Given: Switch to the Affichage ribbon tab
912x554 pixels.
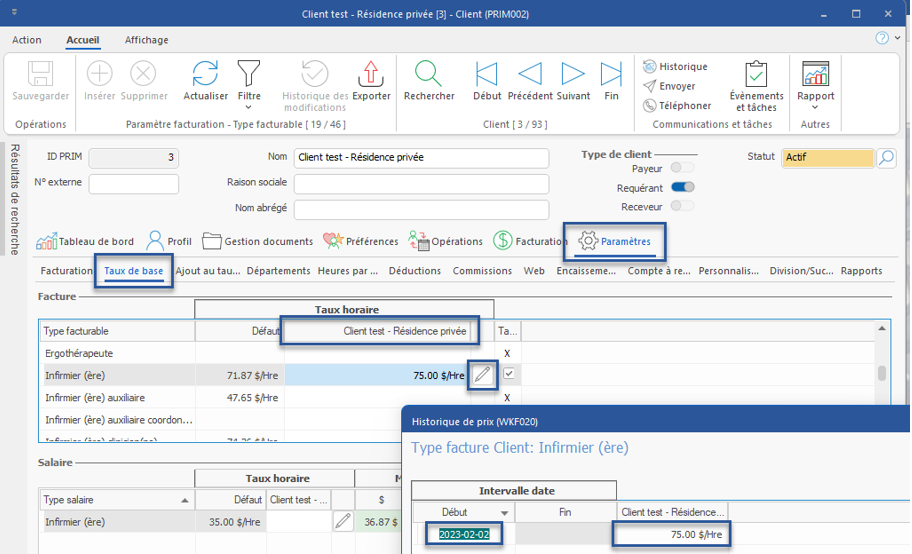Looking at the screenshot, I should coord(146,40).
